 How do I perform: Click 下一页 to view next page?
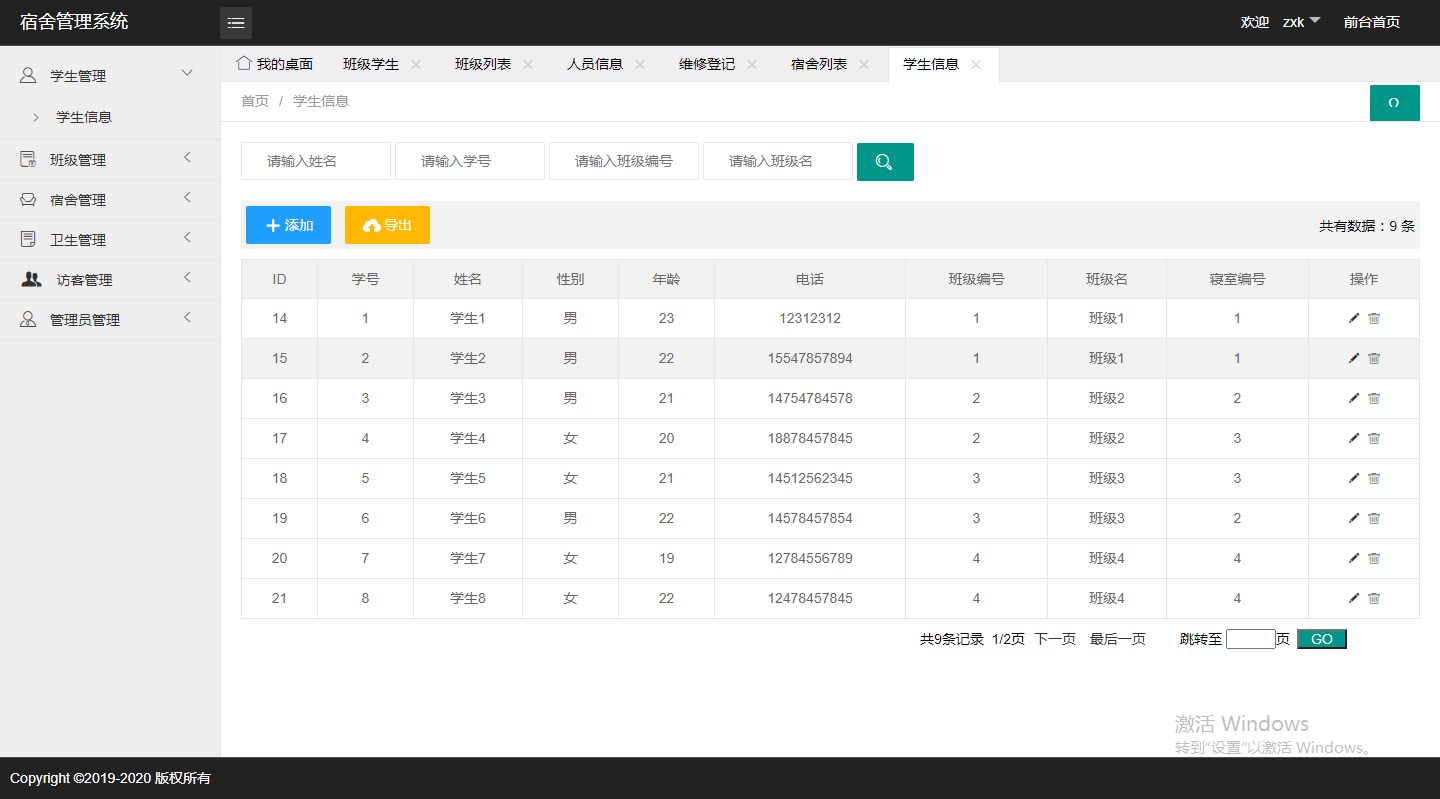click(x=1054, y=638)
